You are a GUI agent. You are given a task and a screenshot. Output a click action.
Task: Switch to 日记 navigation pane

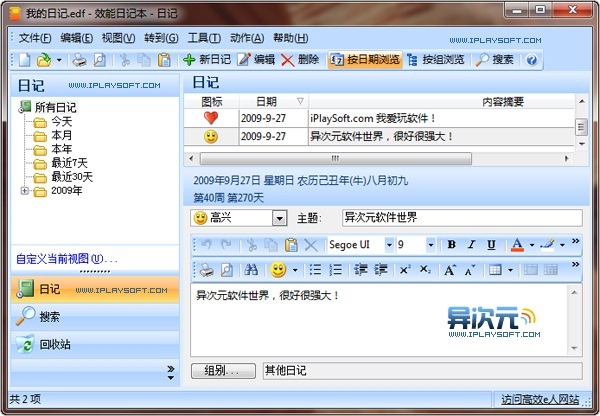[95, 290]
